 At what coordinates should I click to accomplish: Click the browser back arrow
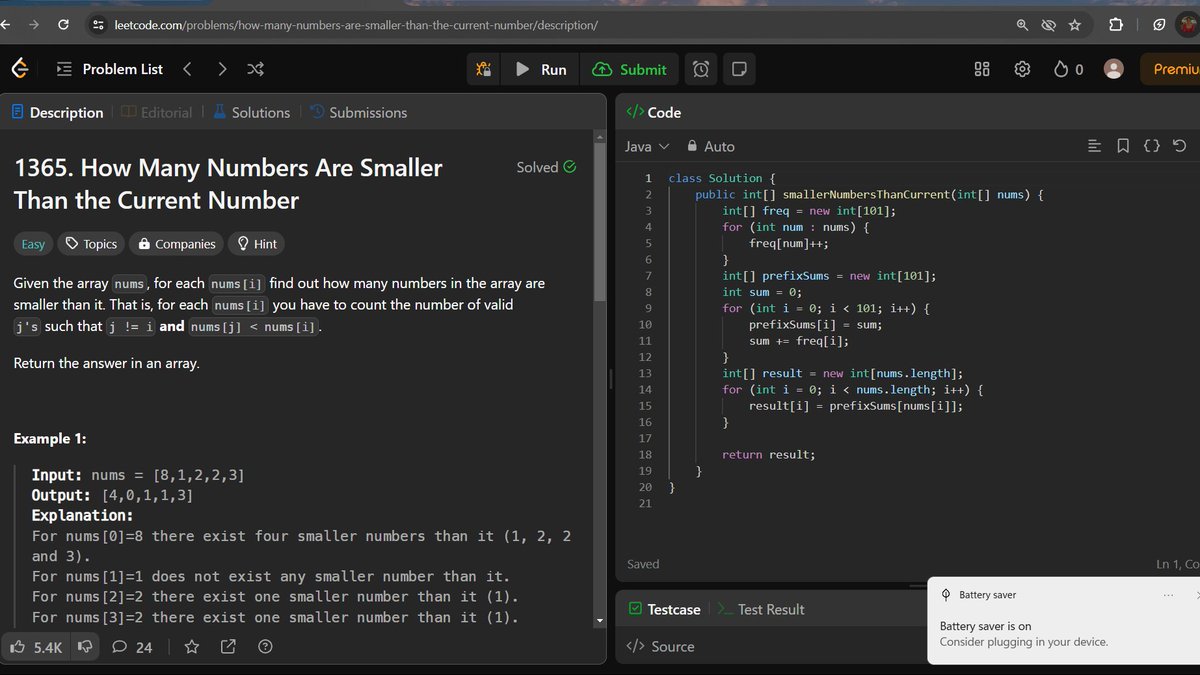tap(6, 24)
